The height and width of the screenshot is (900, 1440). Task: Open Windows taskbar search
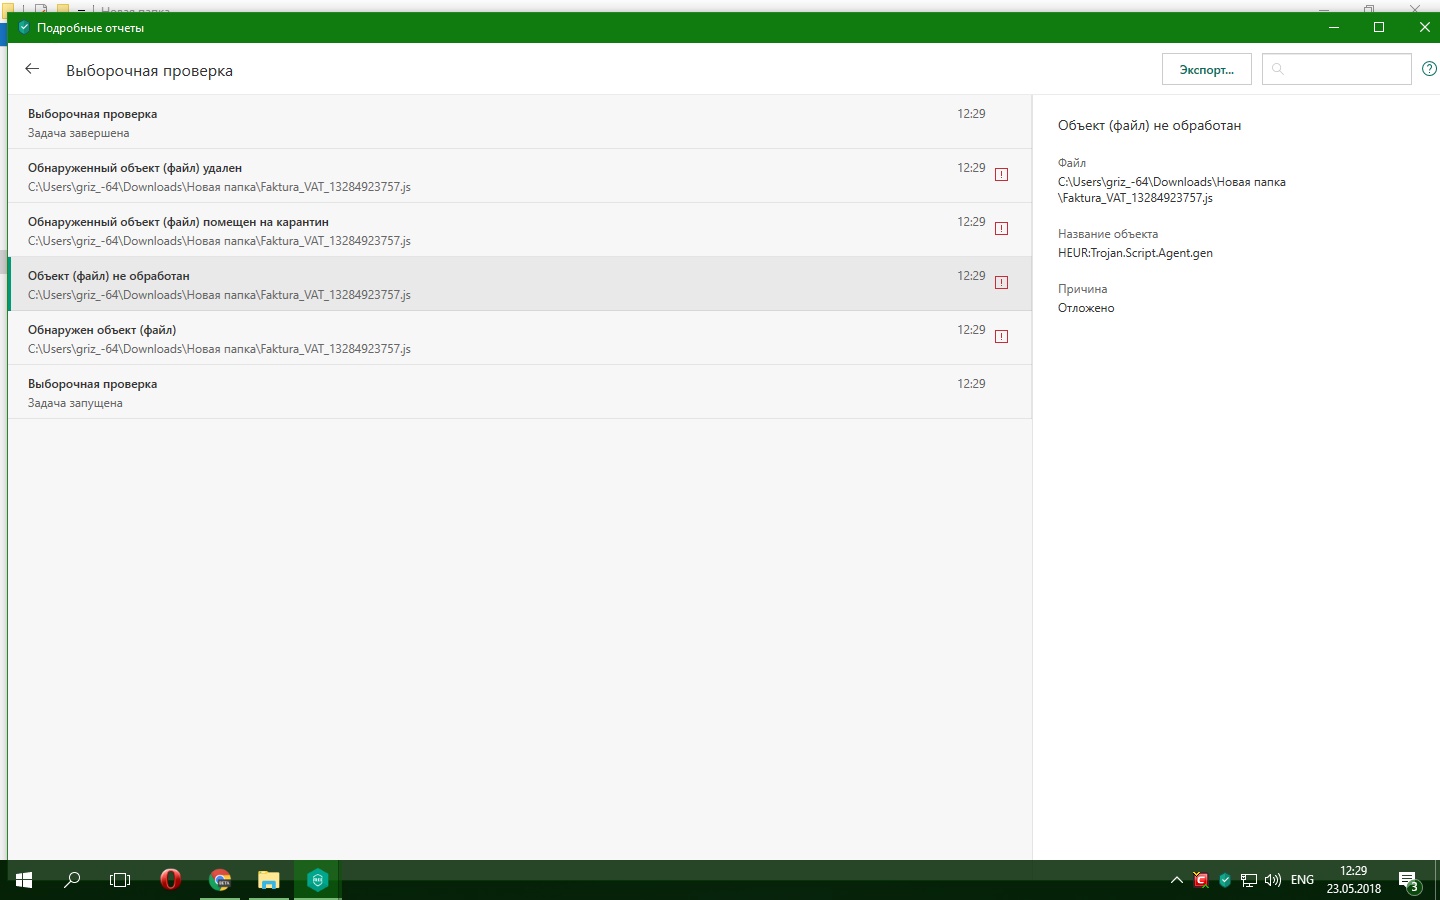point(72,880)
